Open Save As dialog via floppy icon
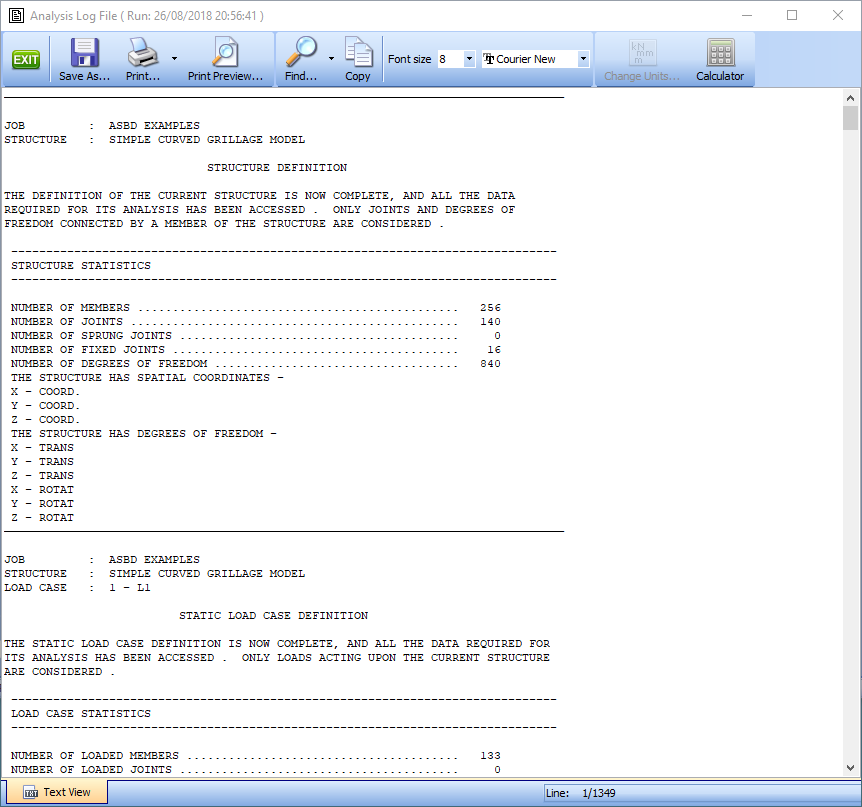This screenshot has width=862, height=807. 85,59
